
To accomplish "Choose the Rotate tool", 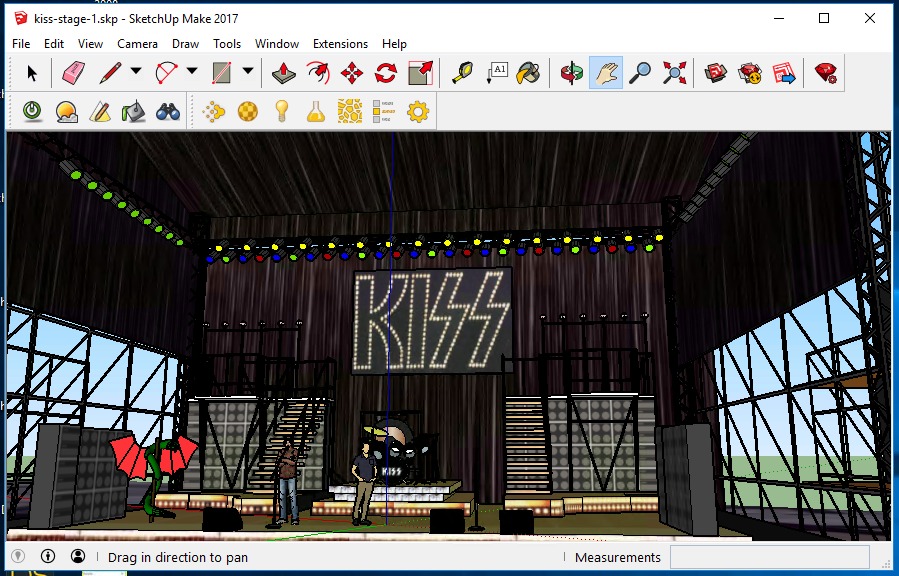I will tap(386, 73).
